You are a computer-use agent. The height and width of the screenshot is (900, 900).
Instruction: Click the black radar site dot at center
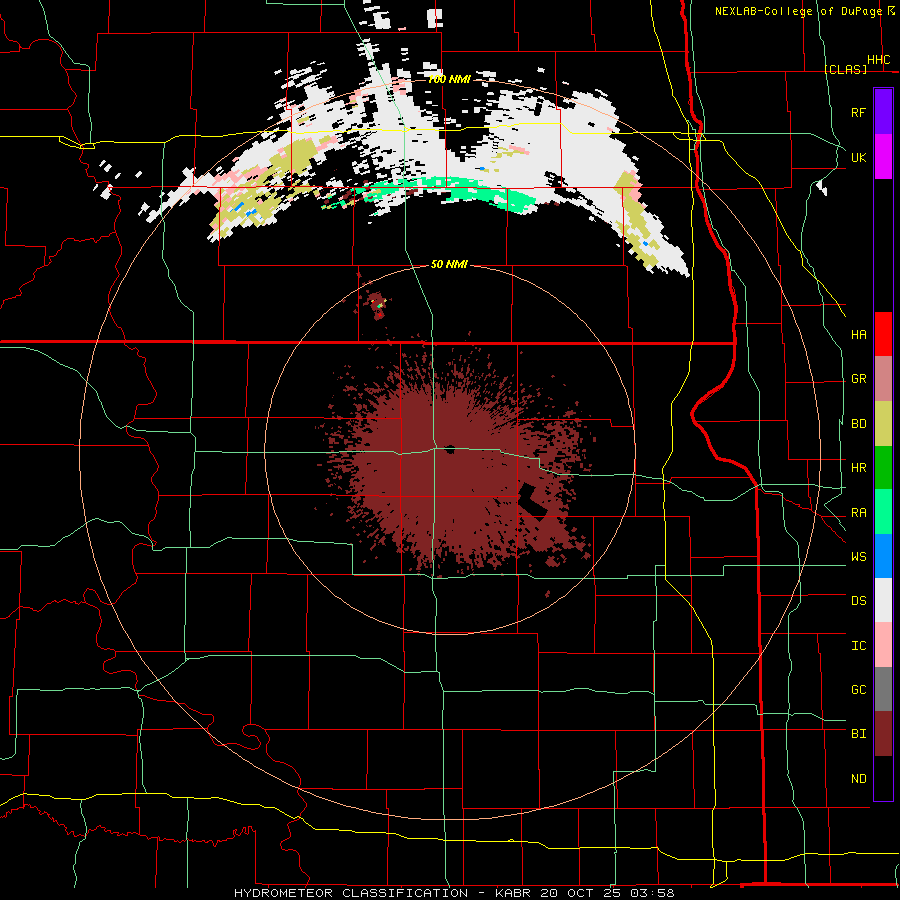point(451,449)
